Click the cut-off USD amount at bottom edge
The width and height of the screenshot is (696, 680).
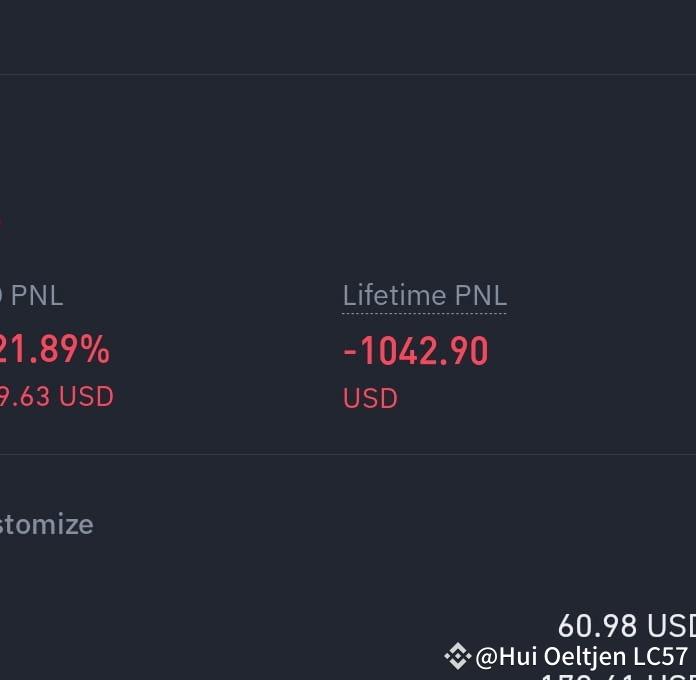[x=617, y=676]
